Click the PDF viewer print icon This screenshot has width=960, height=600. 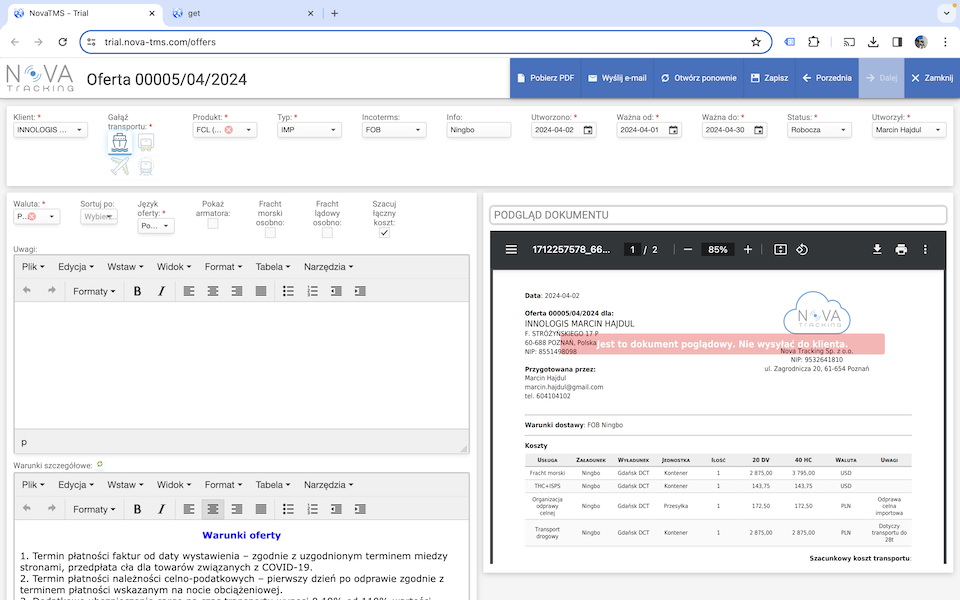[x=901, y=249]
